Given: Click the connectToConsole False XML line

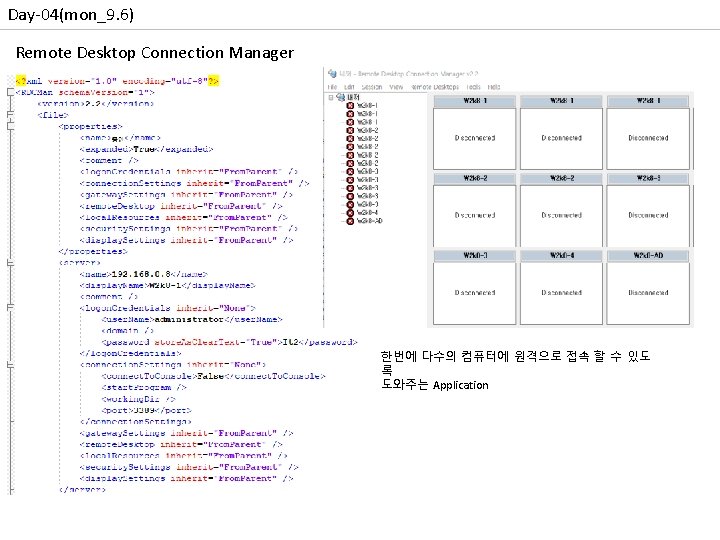Looking at the screenshot, I should [x=213, y=376].
